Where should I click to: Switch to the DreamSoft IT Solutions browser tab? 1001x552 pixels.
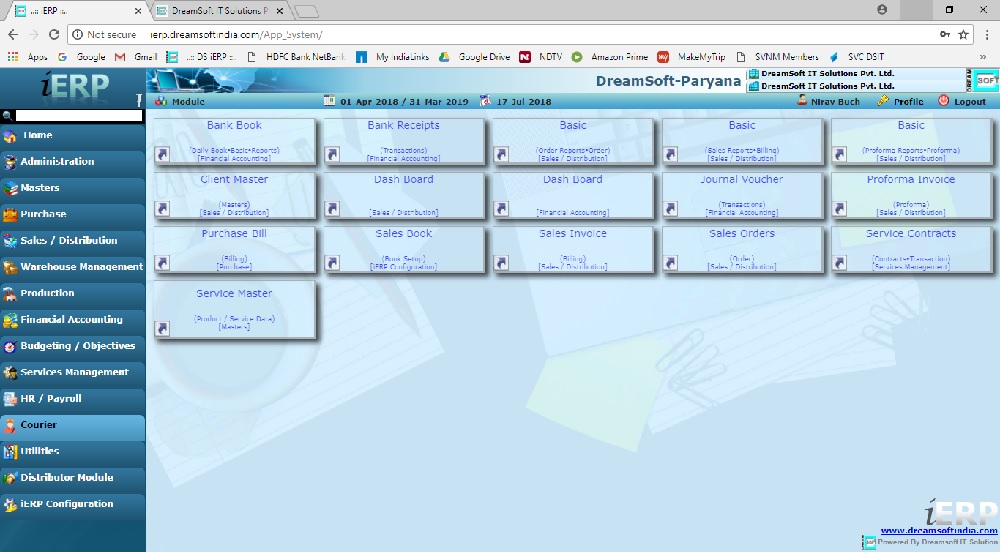(218, 10)
